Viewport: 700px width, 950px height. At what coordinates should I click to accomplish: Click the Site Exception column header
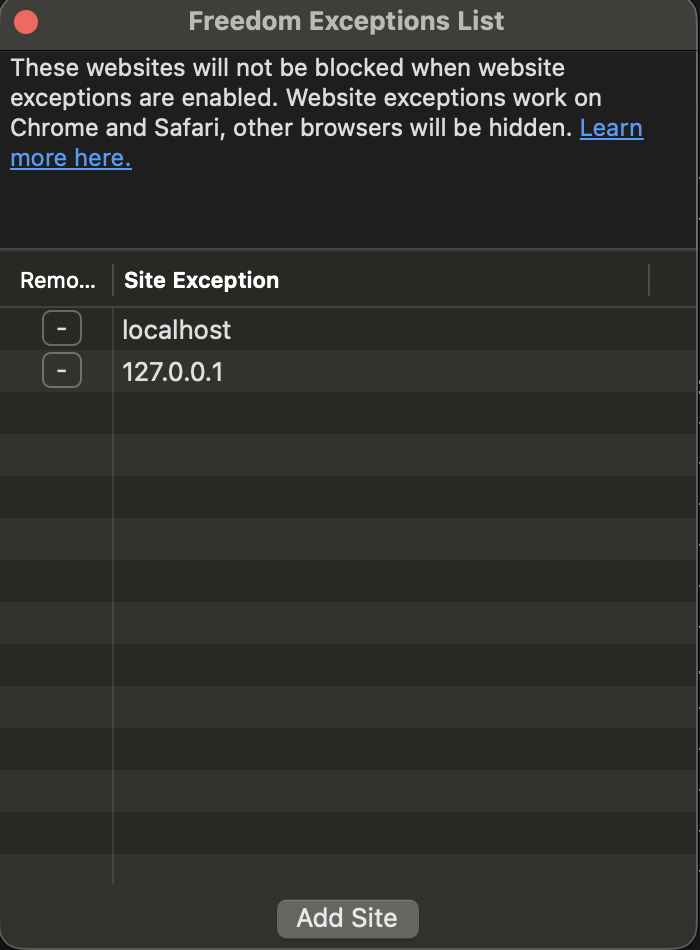200,280
